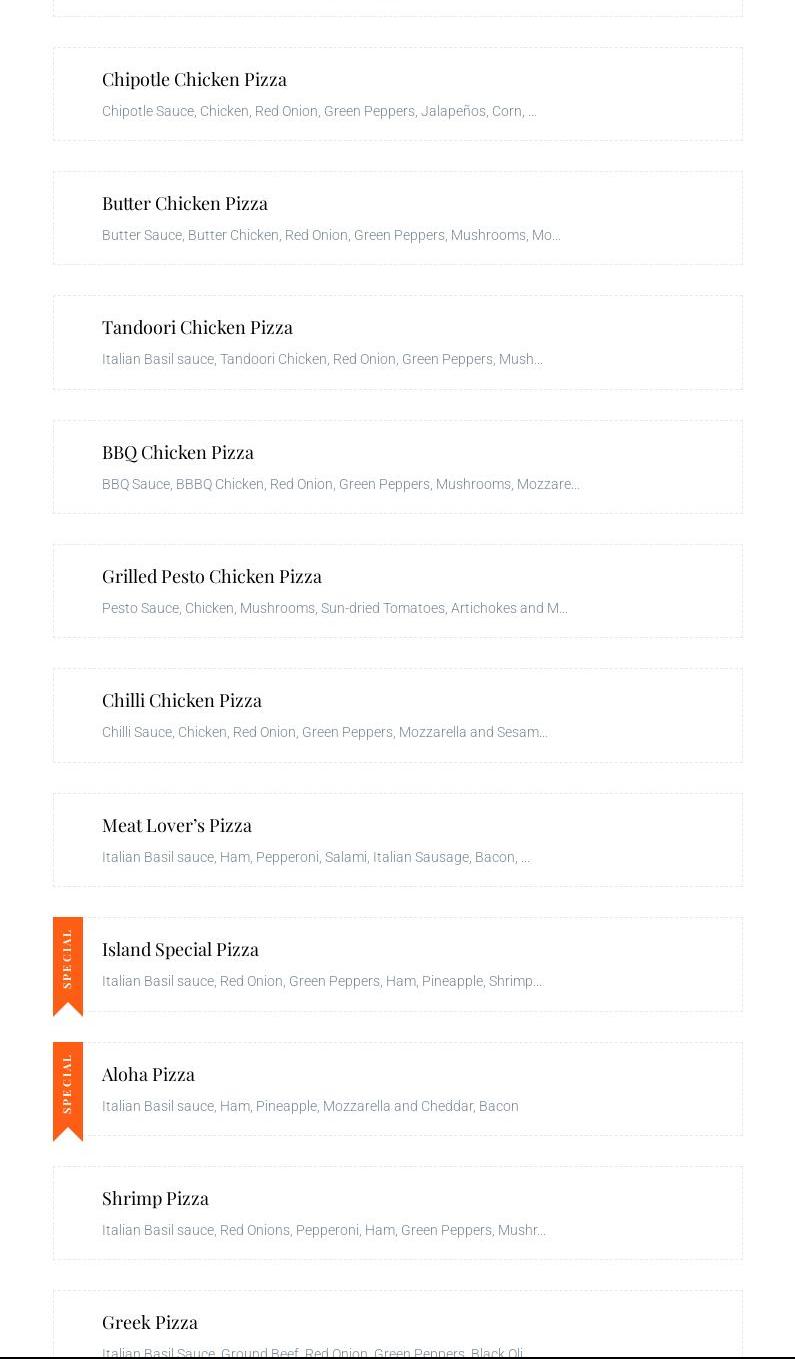This screenshot has width=795, height=1359.
Task: Click the Aloha Pizza ingredient description
Action: 310,1106
